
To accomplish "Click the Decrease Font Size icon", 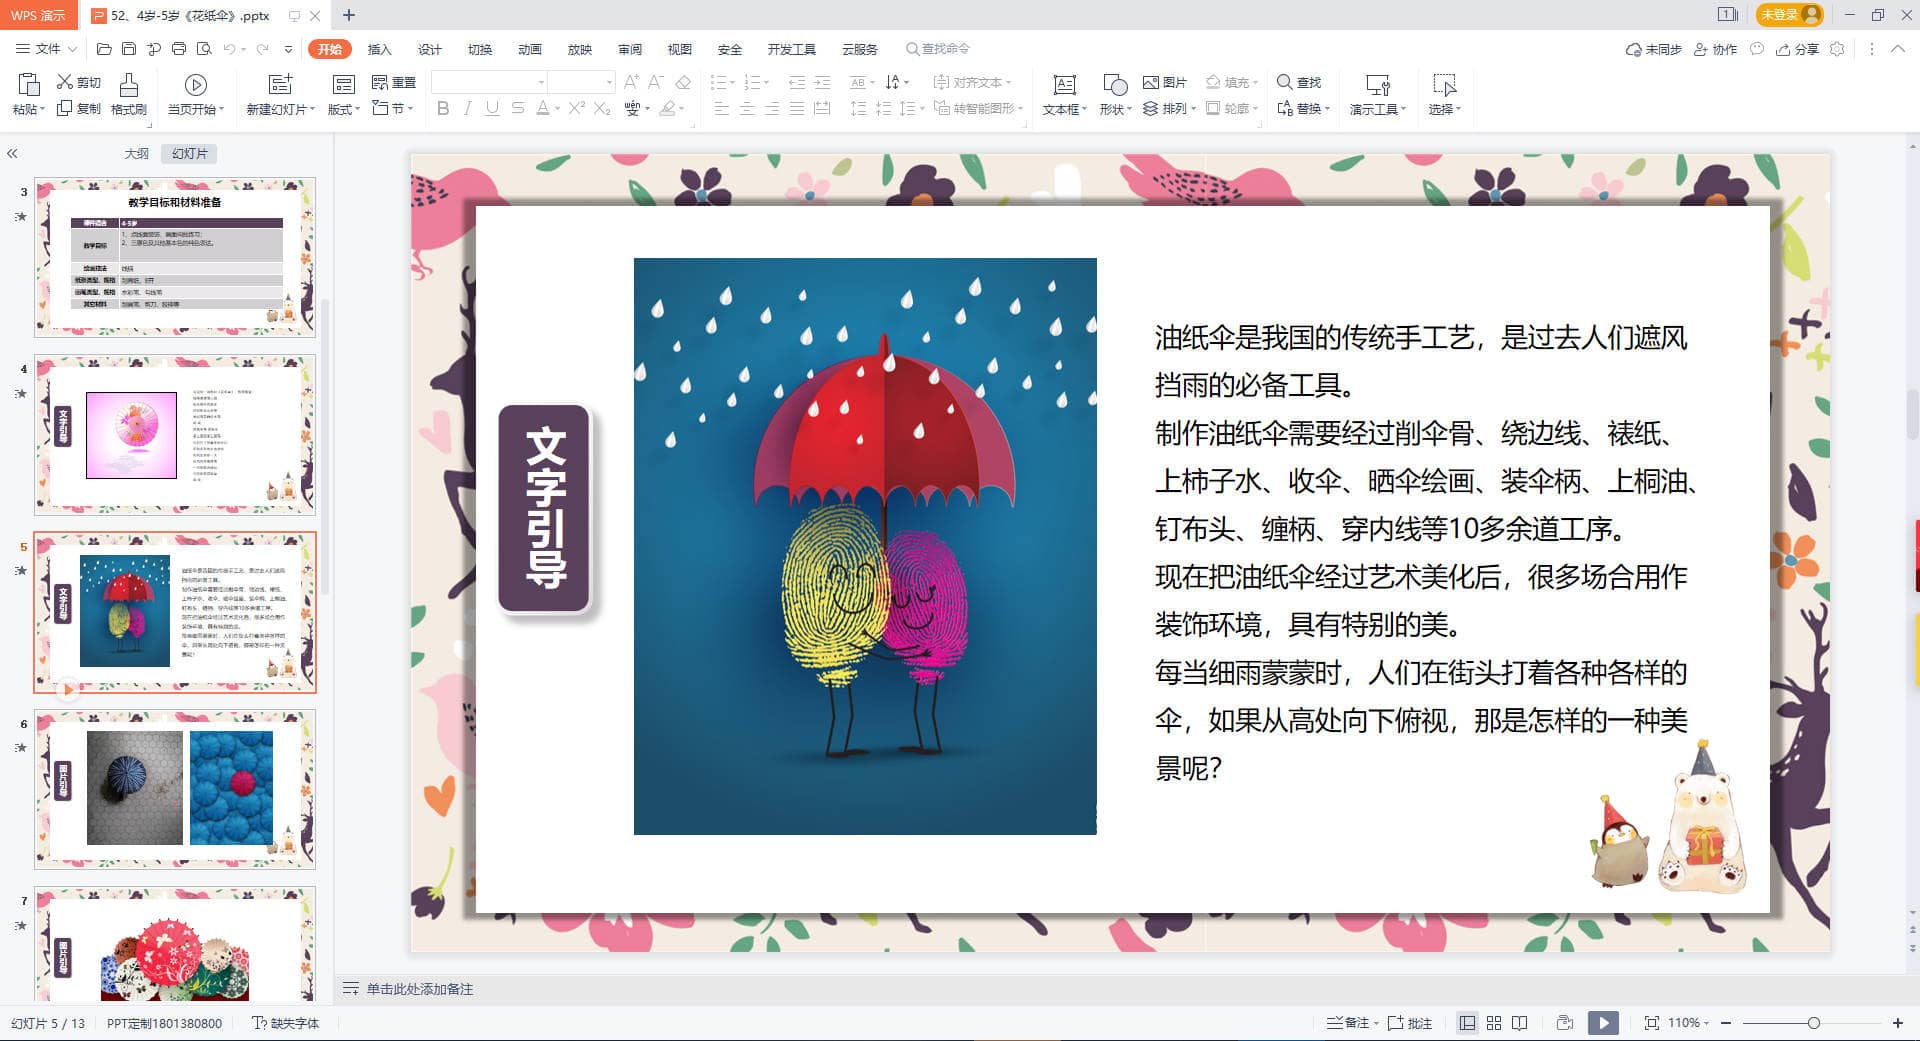I will [x=656, y=82].
